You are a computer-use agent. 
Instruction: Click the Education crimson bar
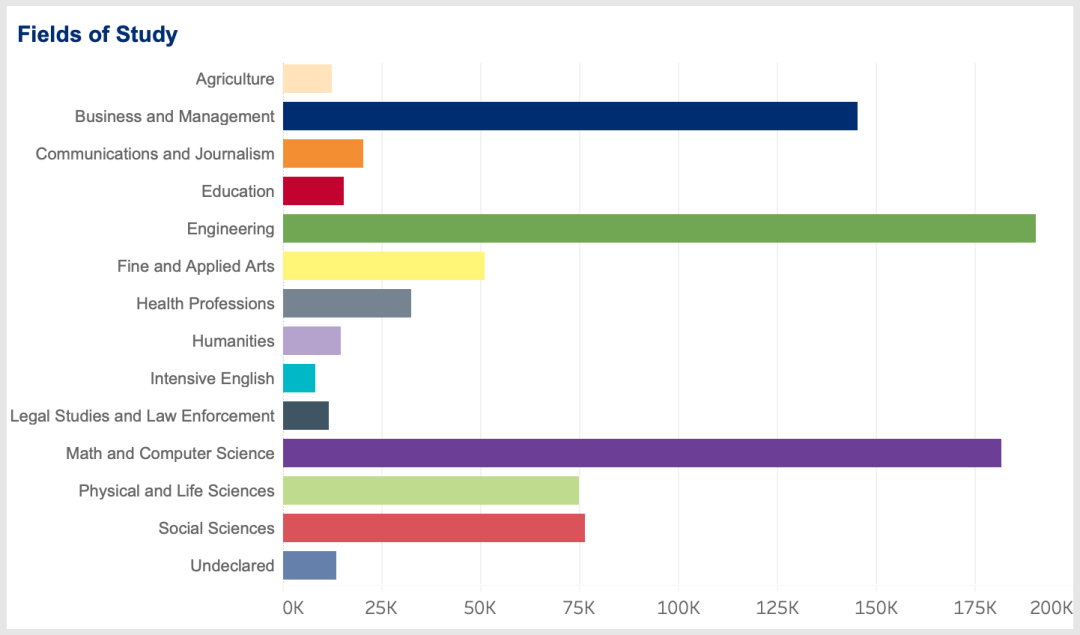(313, 191)
